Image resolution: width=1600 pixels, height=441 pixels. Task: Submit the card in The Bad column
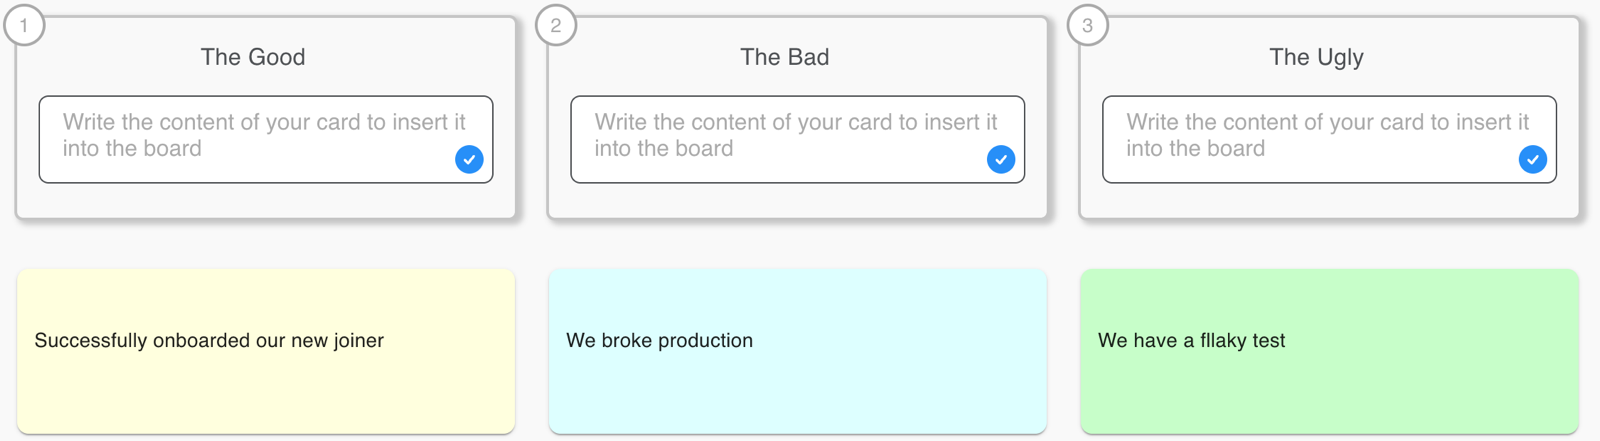click(x=1001, y=159)
